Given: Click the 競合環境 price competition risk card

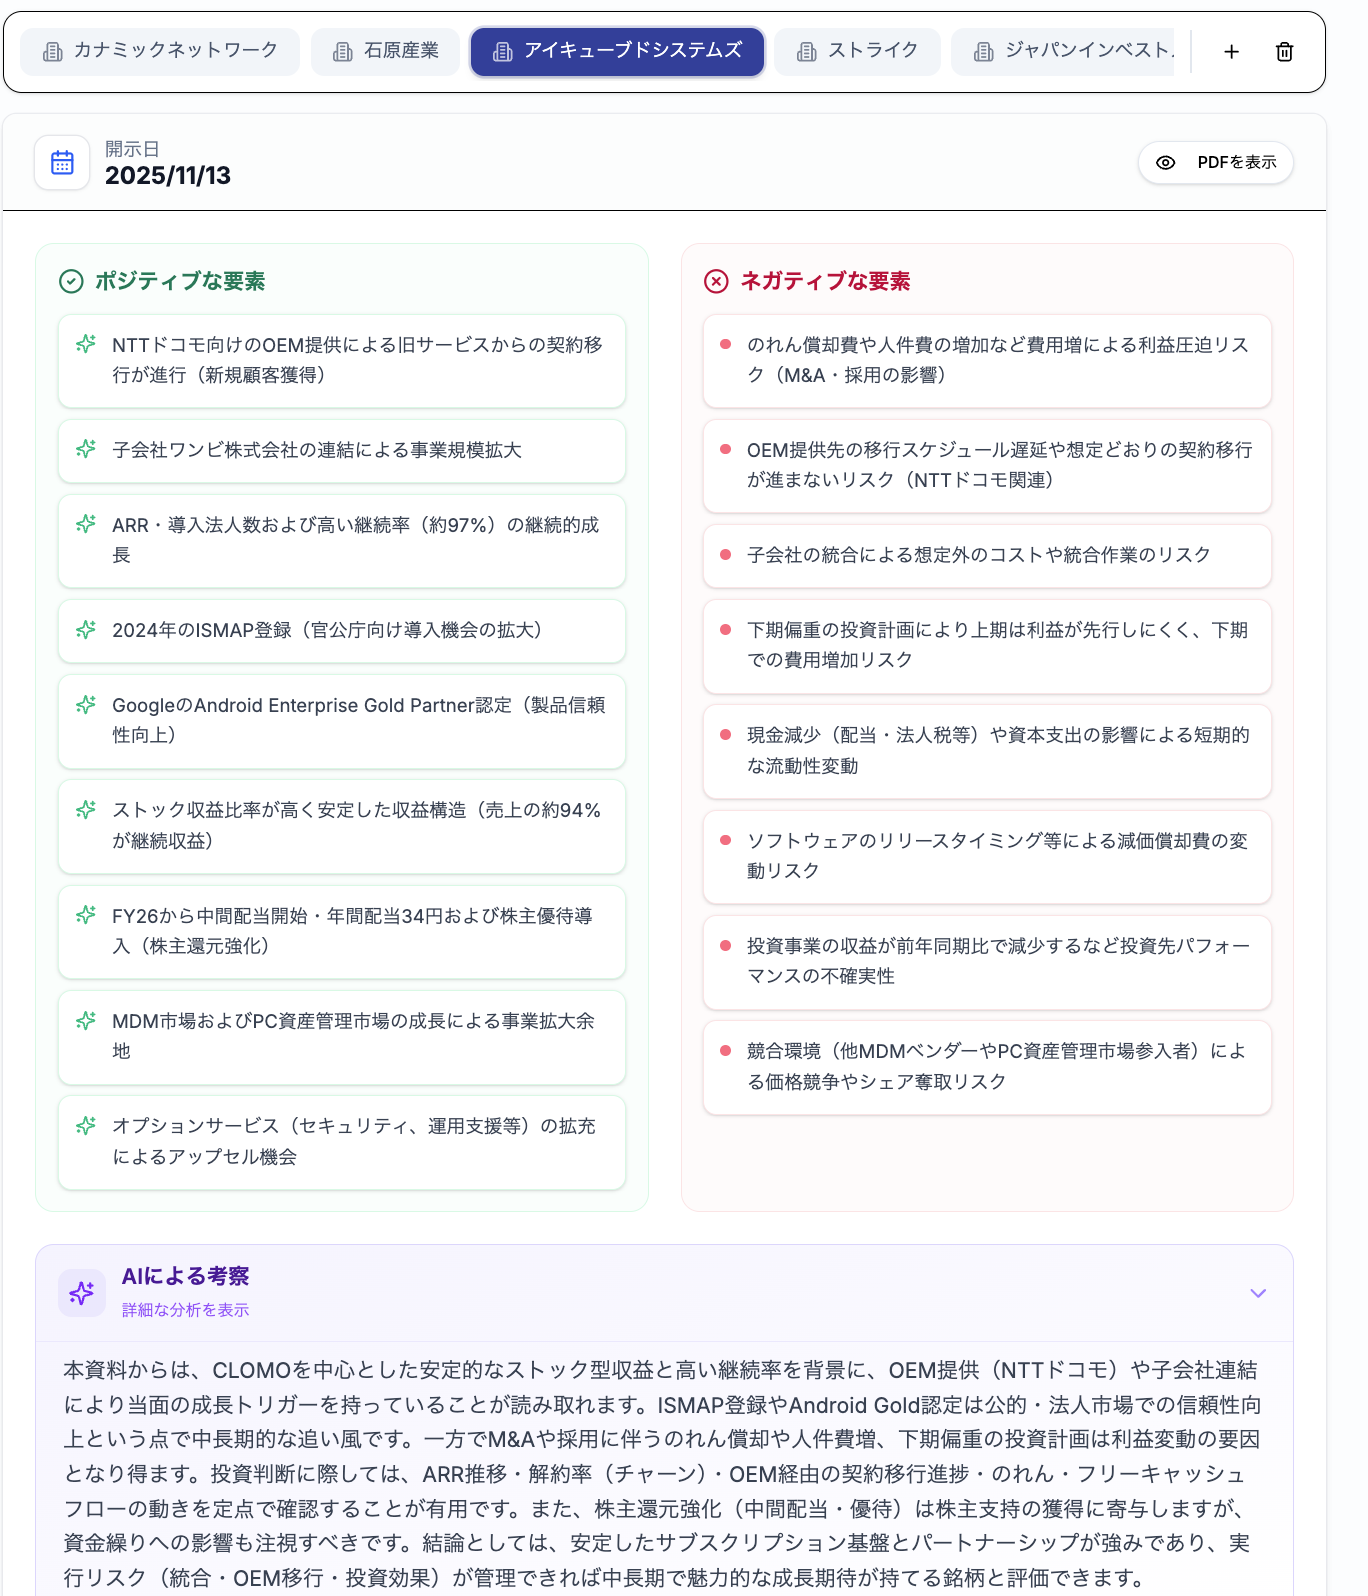Looking at the screenshot, I should click(986, 1066).
